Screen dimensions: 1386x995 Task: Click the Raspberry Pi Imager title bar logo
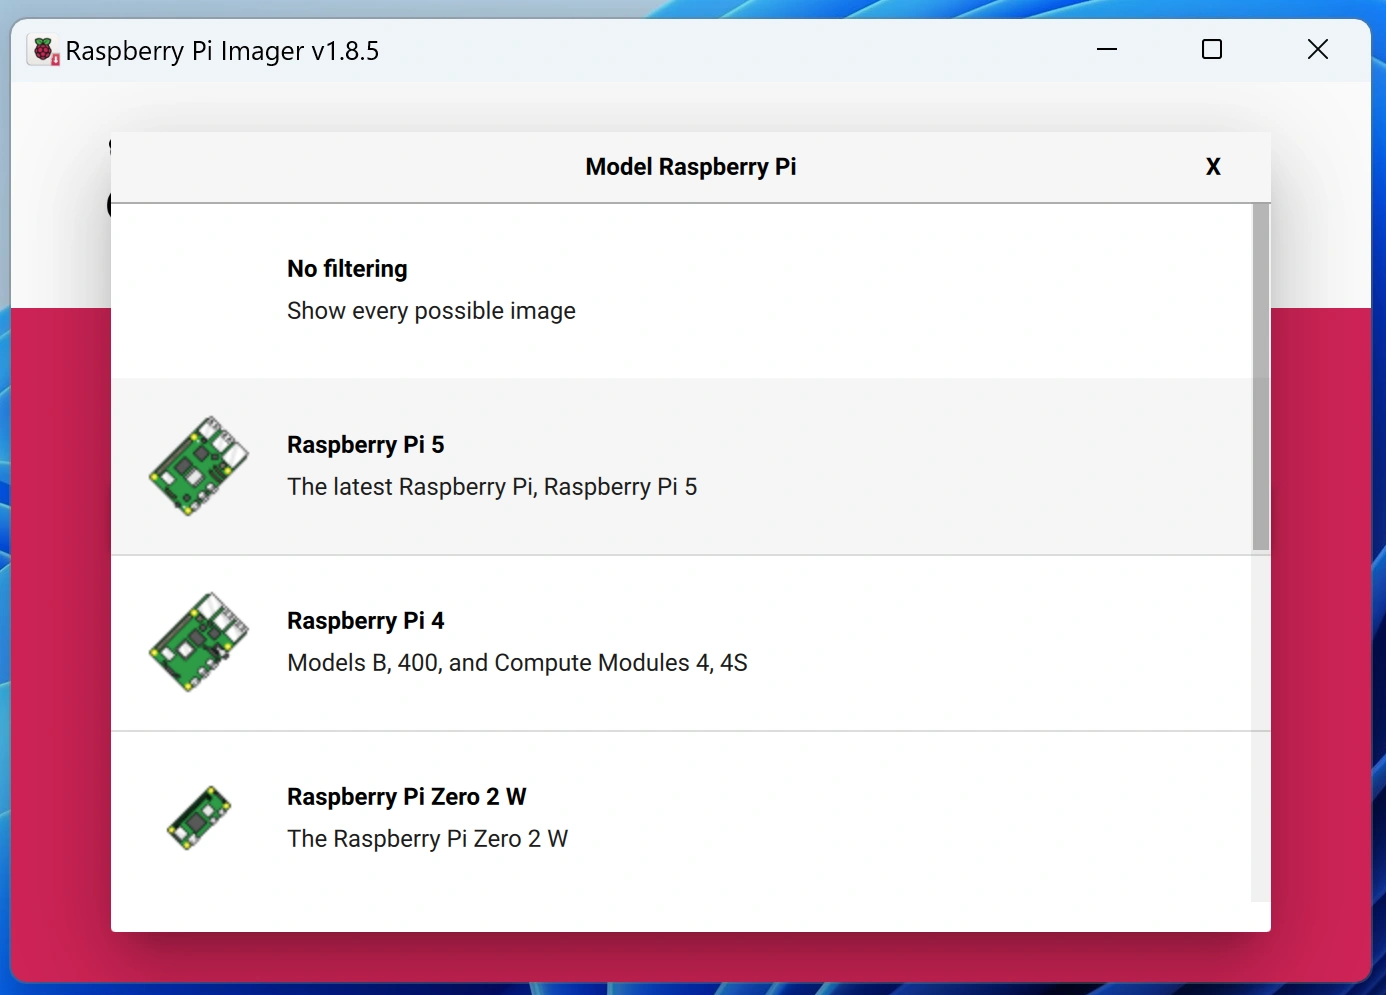[x=44, y=51]
